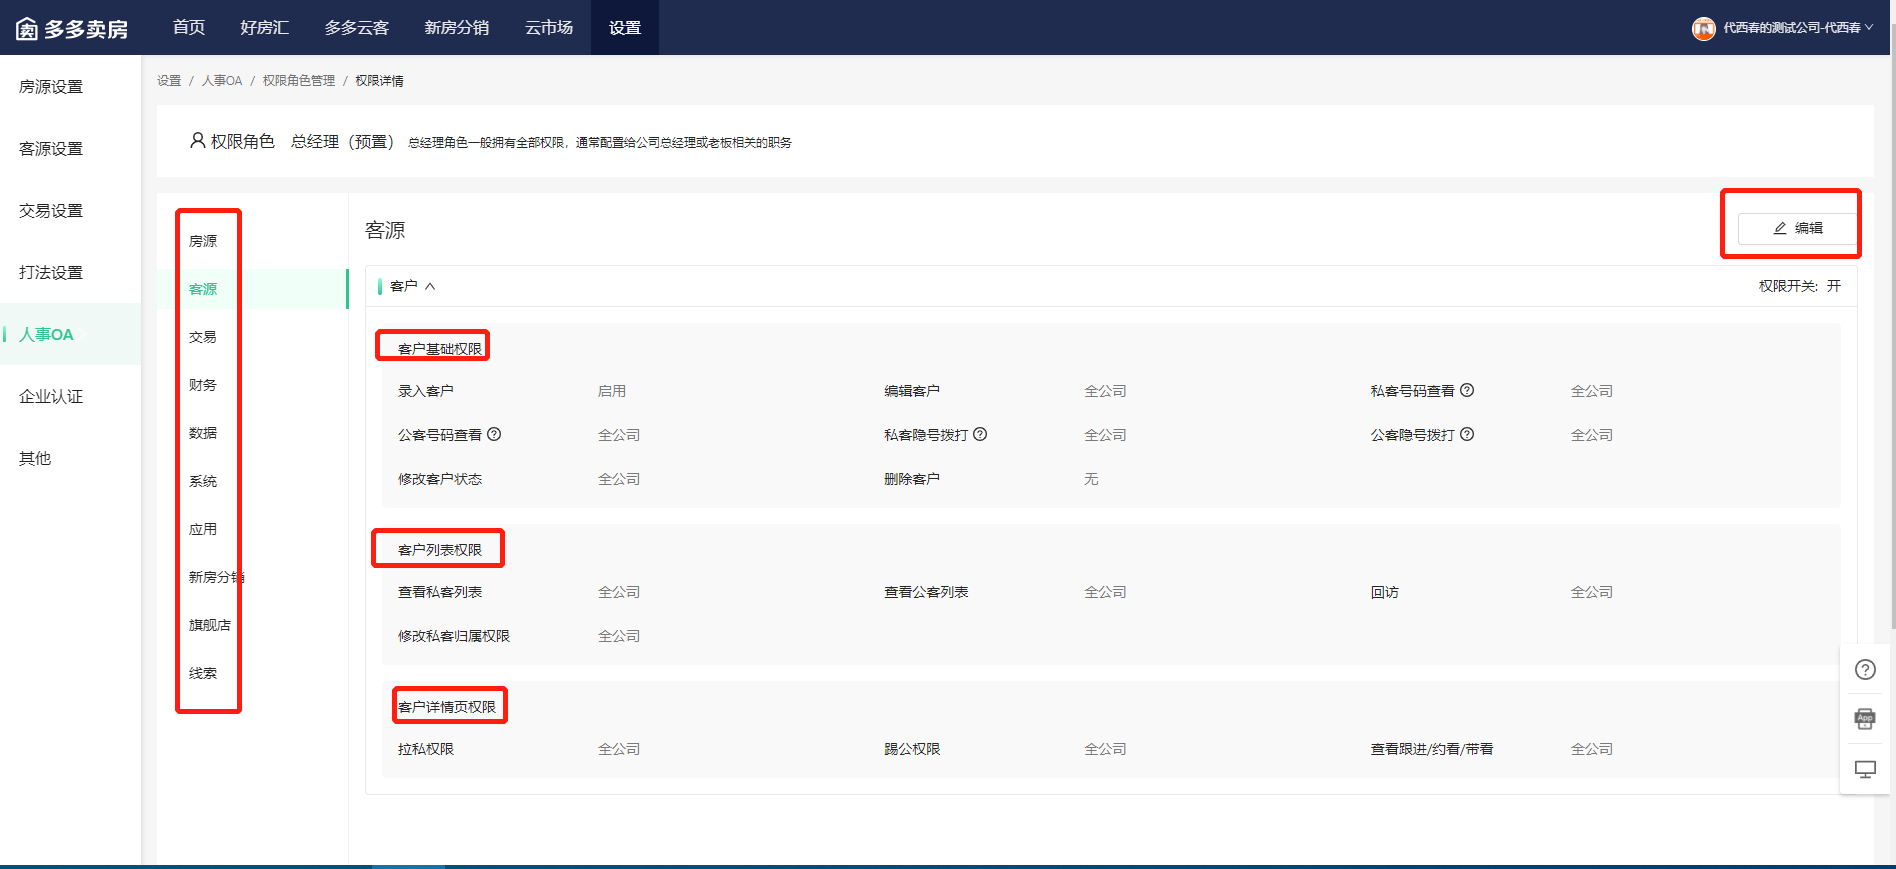The height and width of the screenshot is (869, 1896).
Task: Click the 踢公权限 permission label
Action: (912, 749)
